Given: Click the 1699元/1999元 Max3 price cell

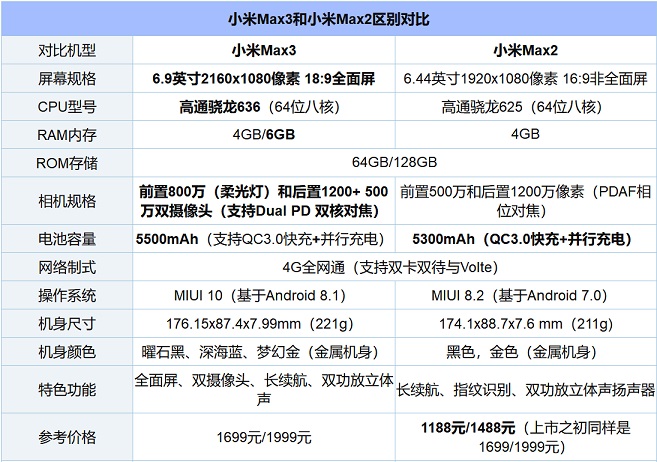Looking at the screenshot, I should [x=264, y=437].
